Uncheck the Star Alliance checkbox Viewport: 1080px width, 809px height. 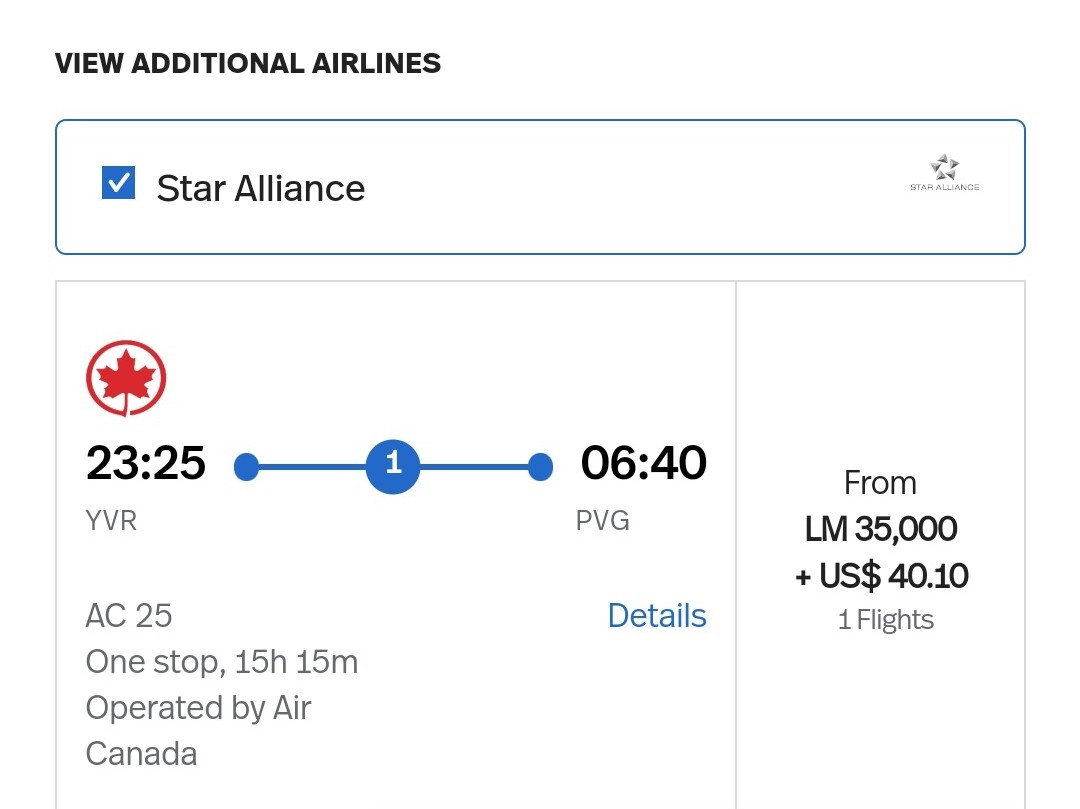tap(119, 183)
